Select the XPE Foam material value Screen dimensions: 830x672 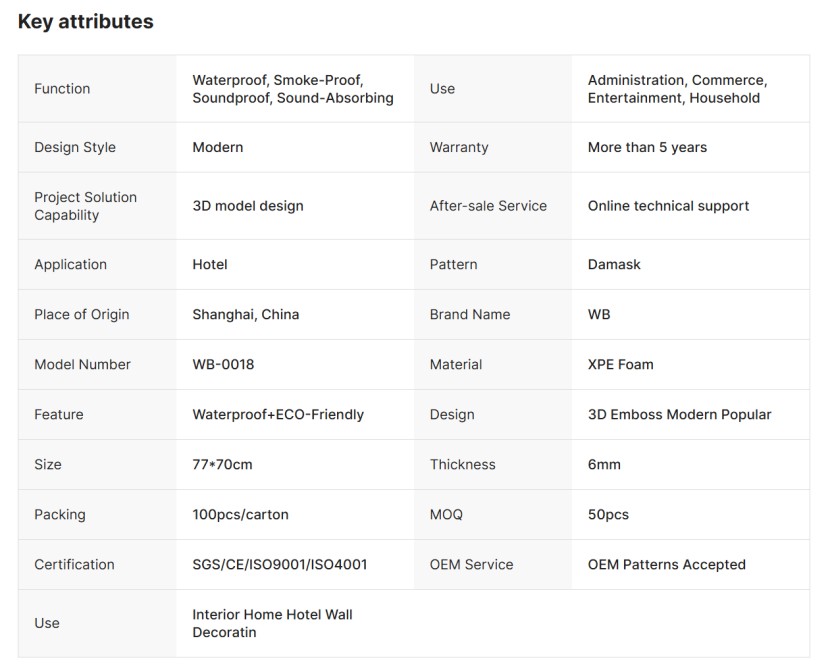click(x=620, y=364)
